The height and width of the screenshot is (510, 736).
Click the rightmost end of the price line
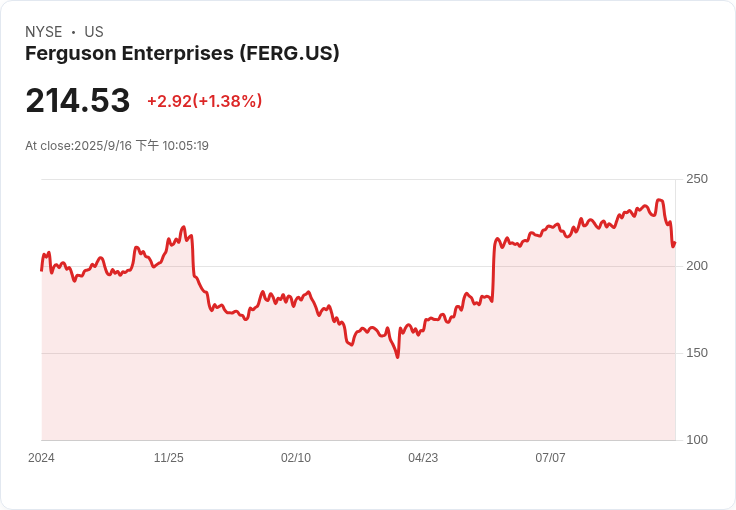675,242
